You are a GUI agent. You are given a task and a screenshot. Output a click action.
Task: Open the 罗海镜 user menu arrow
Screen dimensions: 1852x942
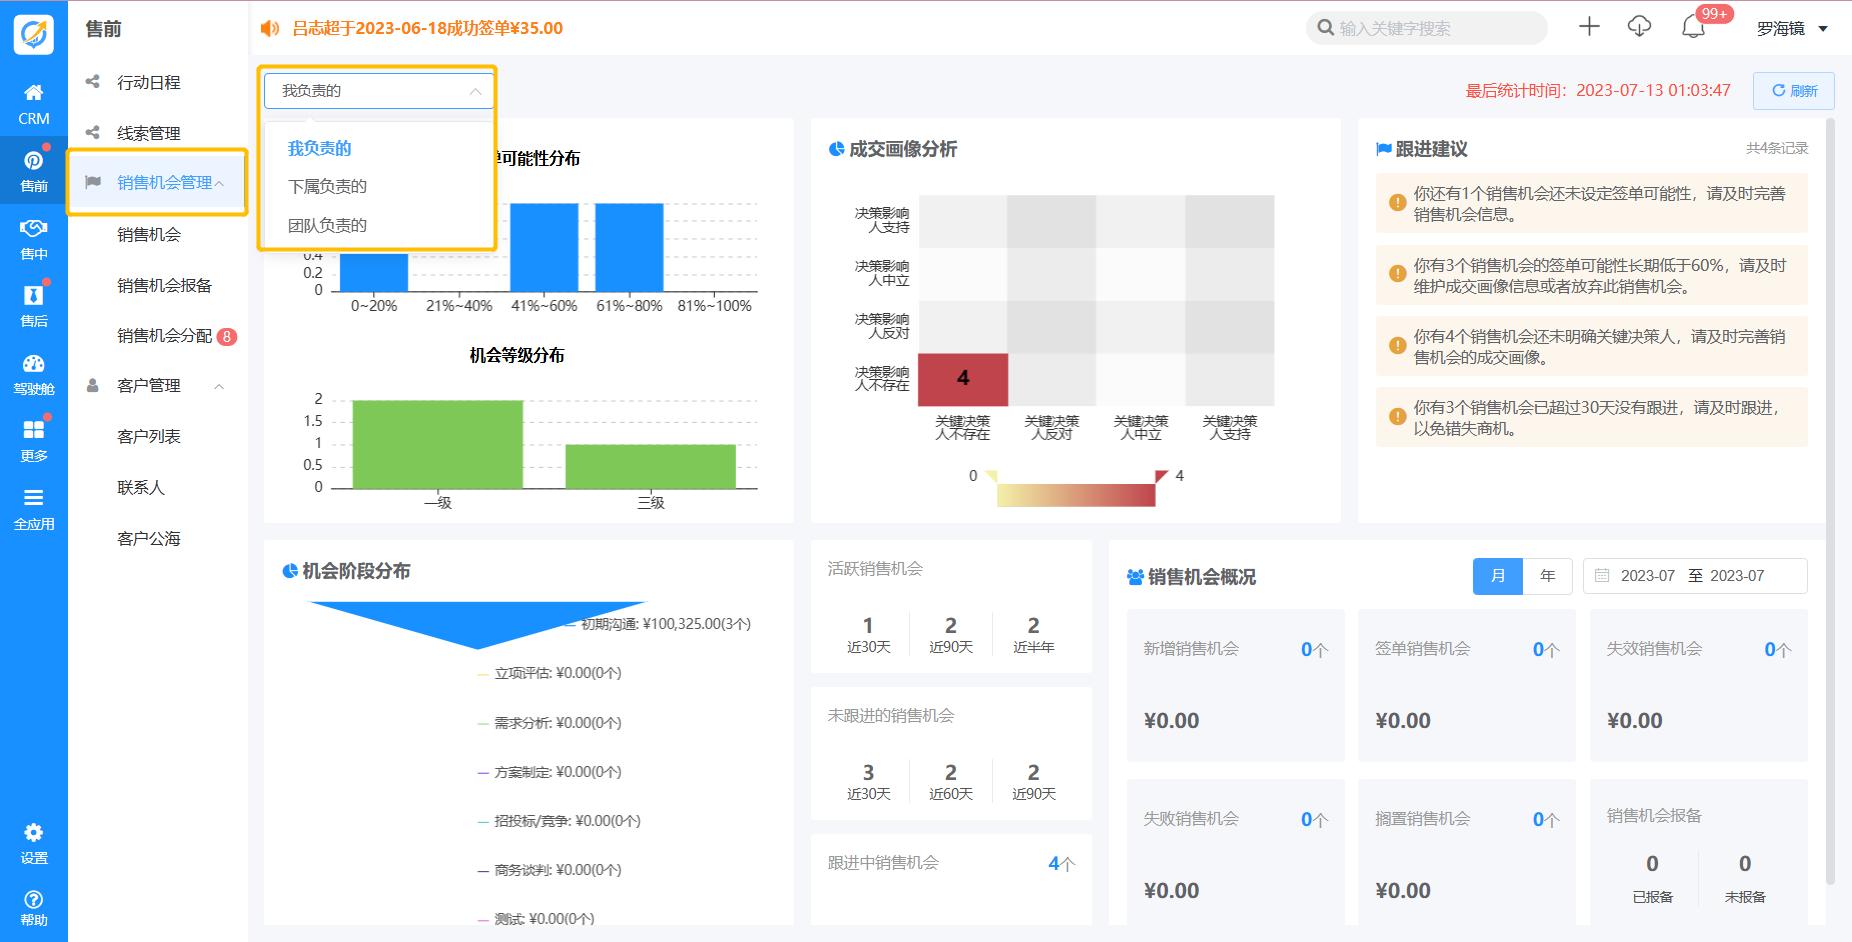tap(1822, 29)
